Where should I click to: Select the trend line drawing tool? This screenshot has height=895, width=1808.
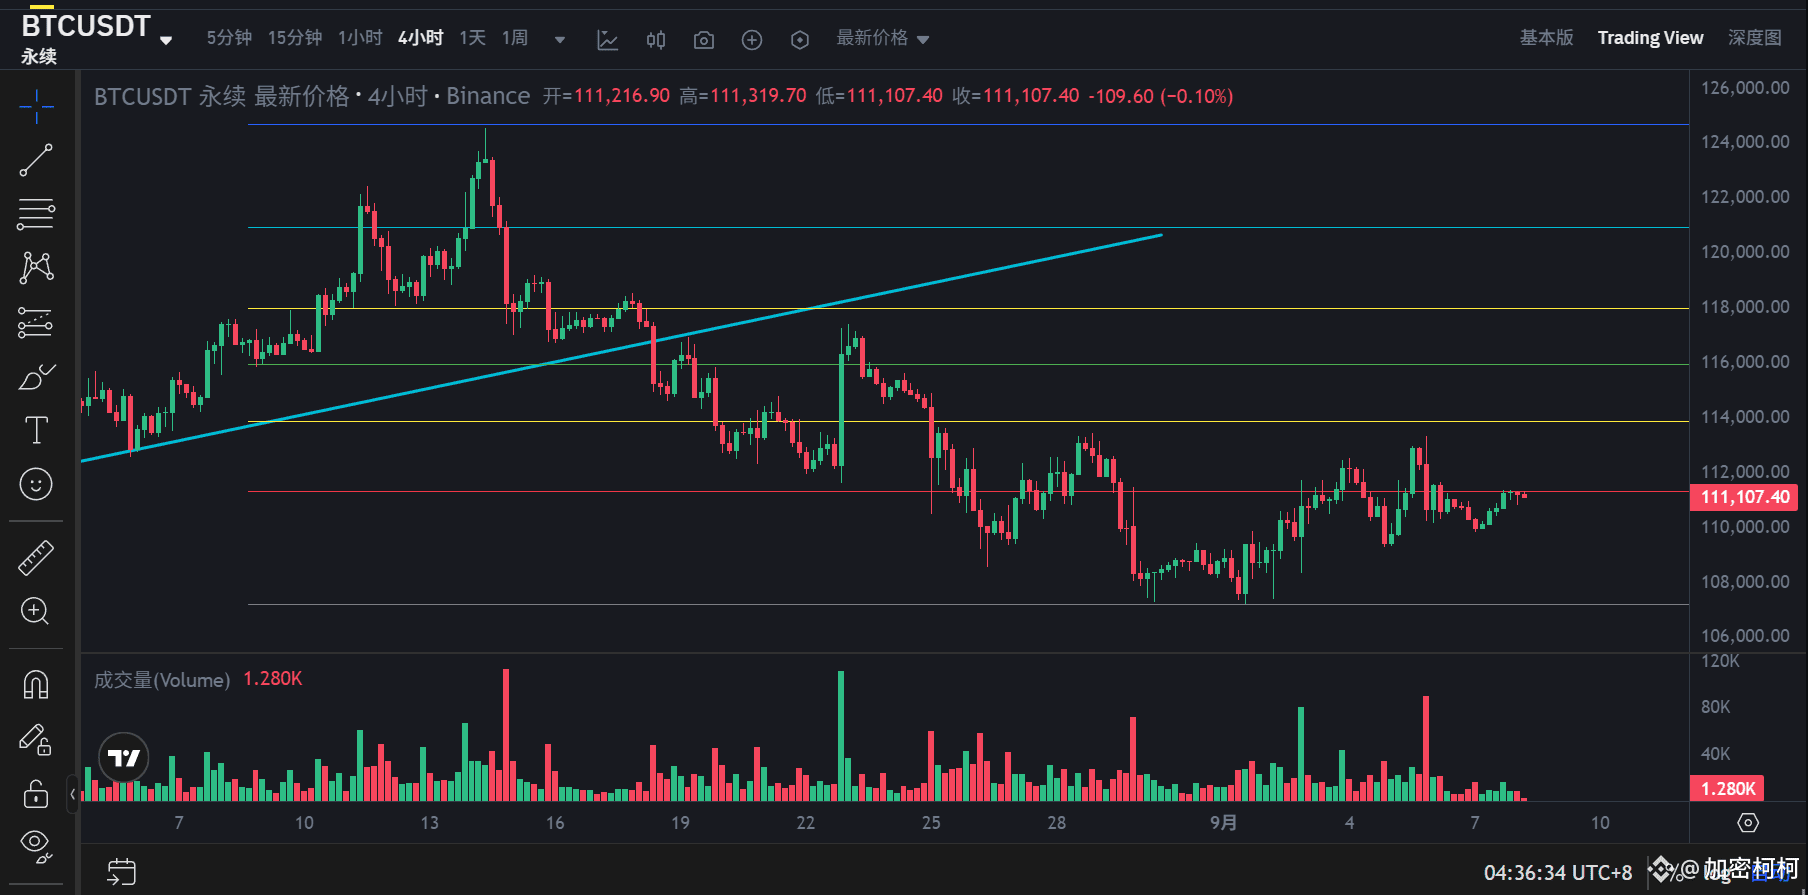[36, 160]
